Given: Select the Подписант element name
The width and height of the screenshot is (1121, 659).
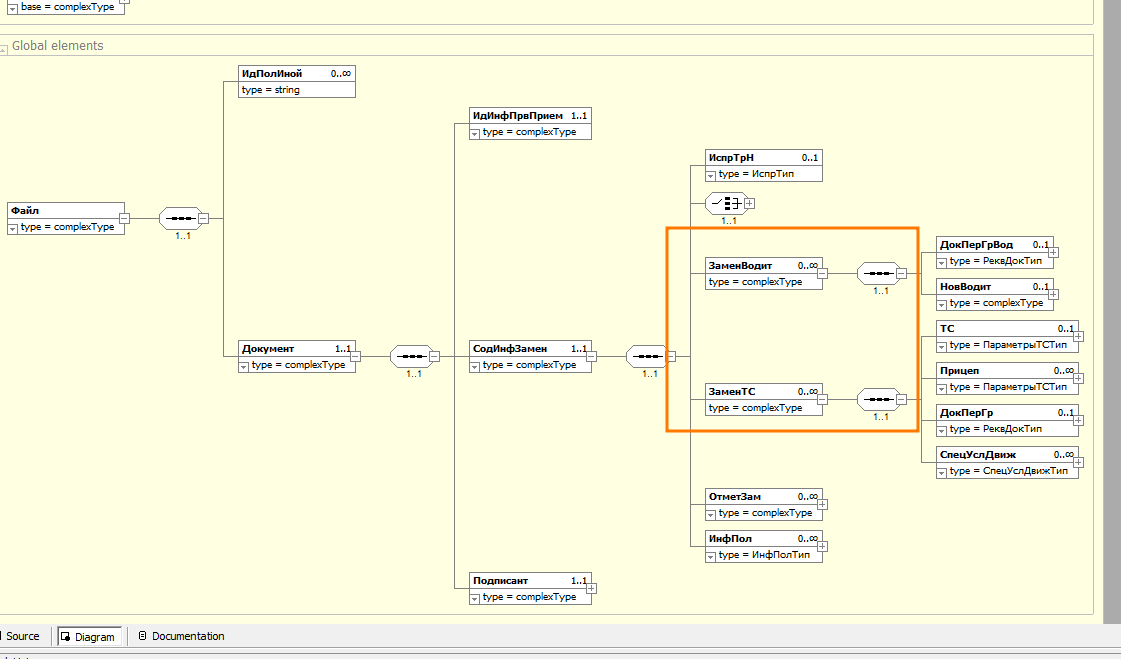Looking at the screenshot, I should [x=500, y=581].
